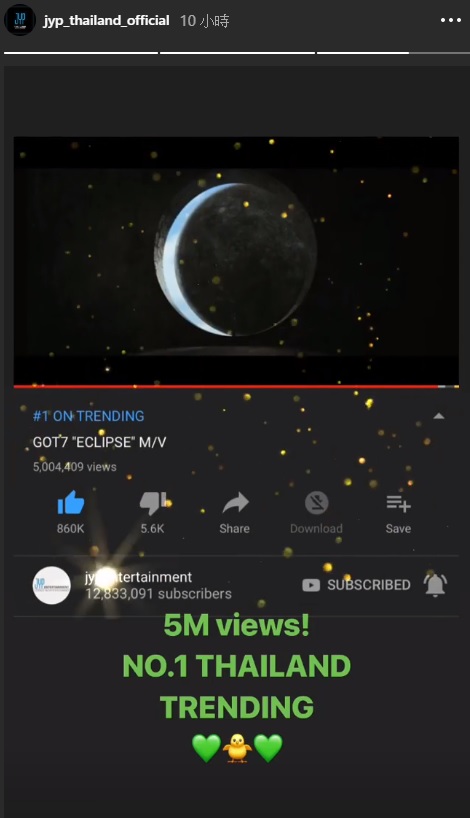Collapse the video description arrow
The width and height of the screenshot is (470, 818).
439,416
